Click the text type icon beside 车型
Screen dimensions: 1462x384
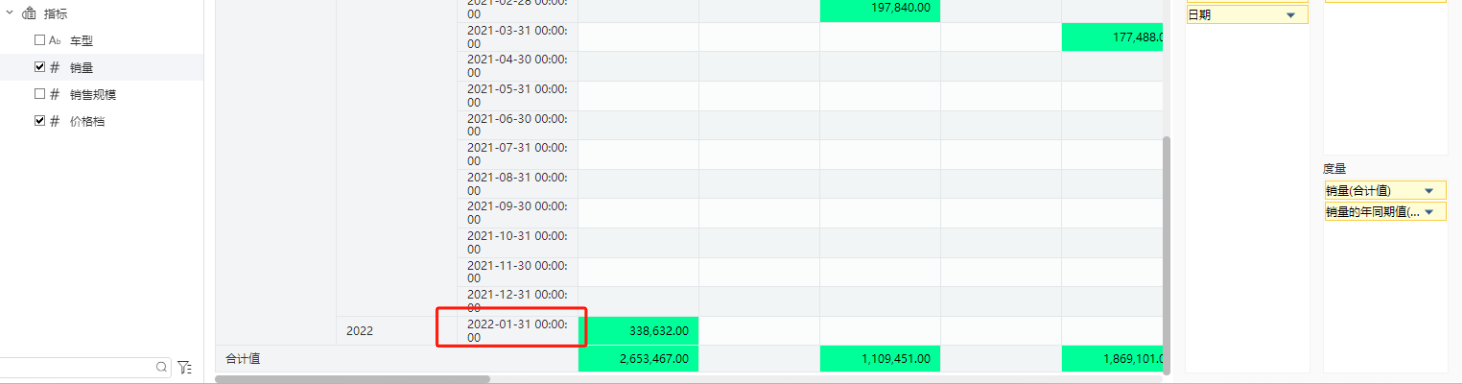tap(55, 40)
